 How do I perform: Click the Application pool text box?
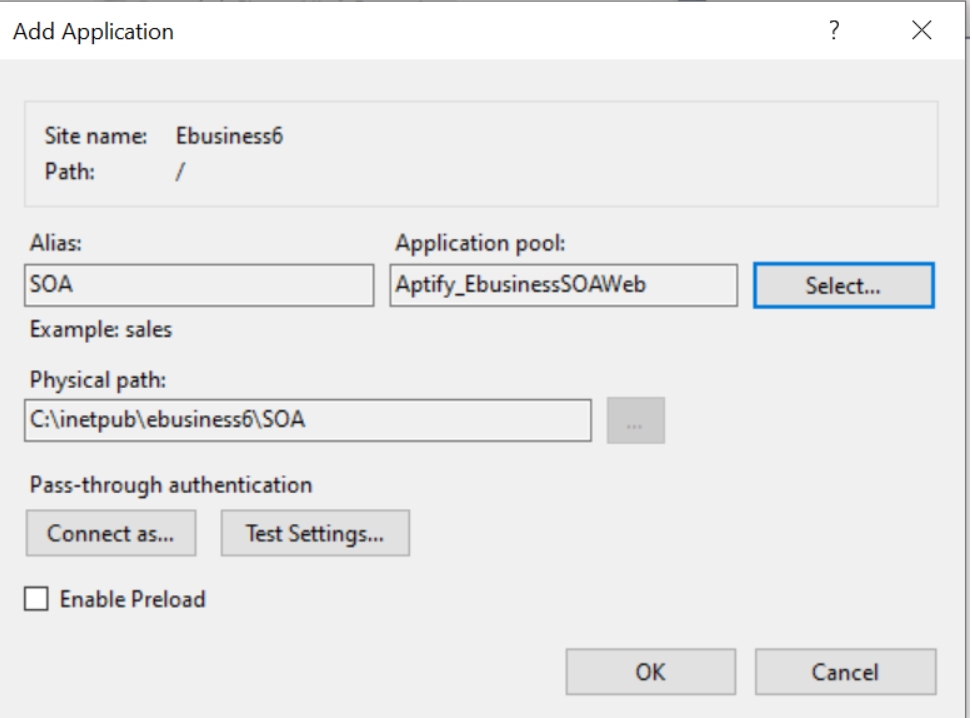(563, 285)
